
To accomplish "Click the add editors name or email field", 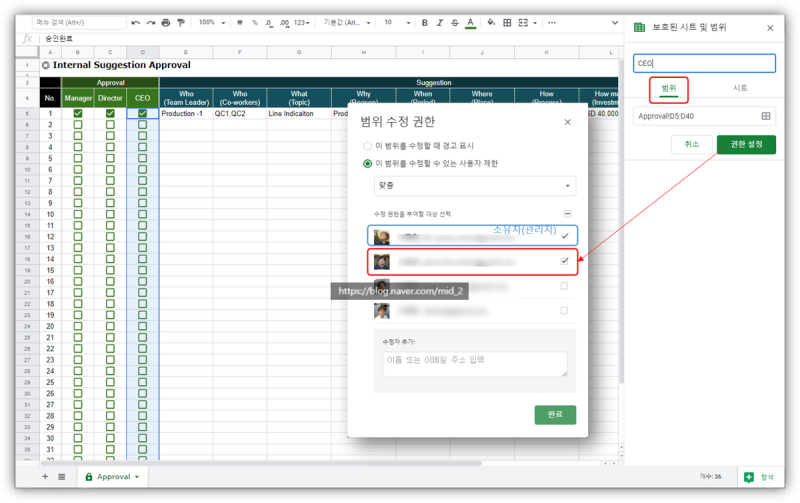I will (475, 364).
